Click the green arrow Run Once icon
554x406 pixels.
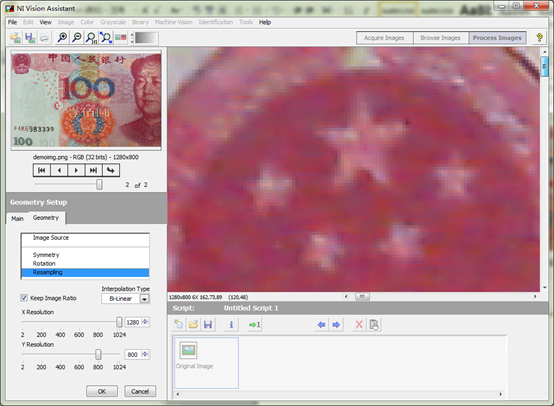pos(254,324)
